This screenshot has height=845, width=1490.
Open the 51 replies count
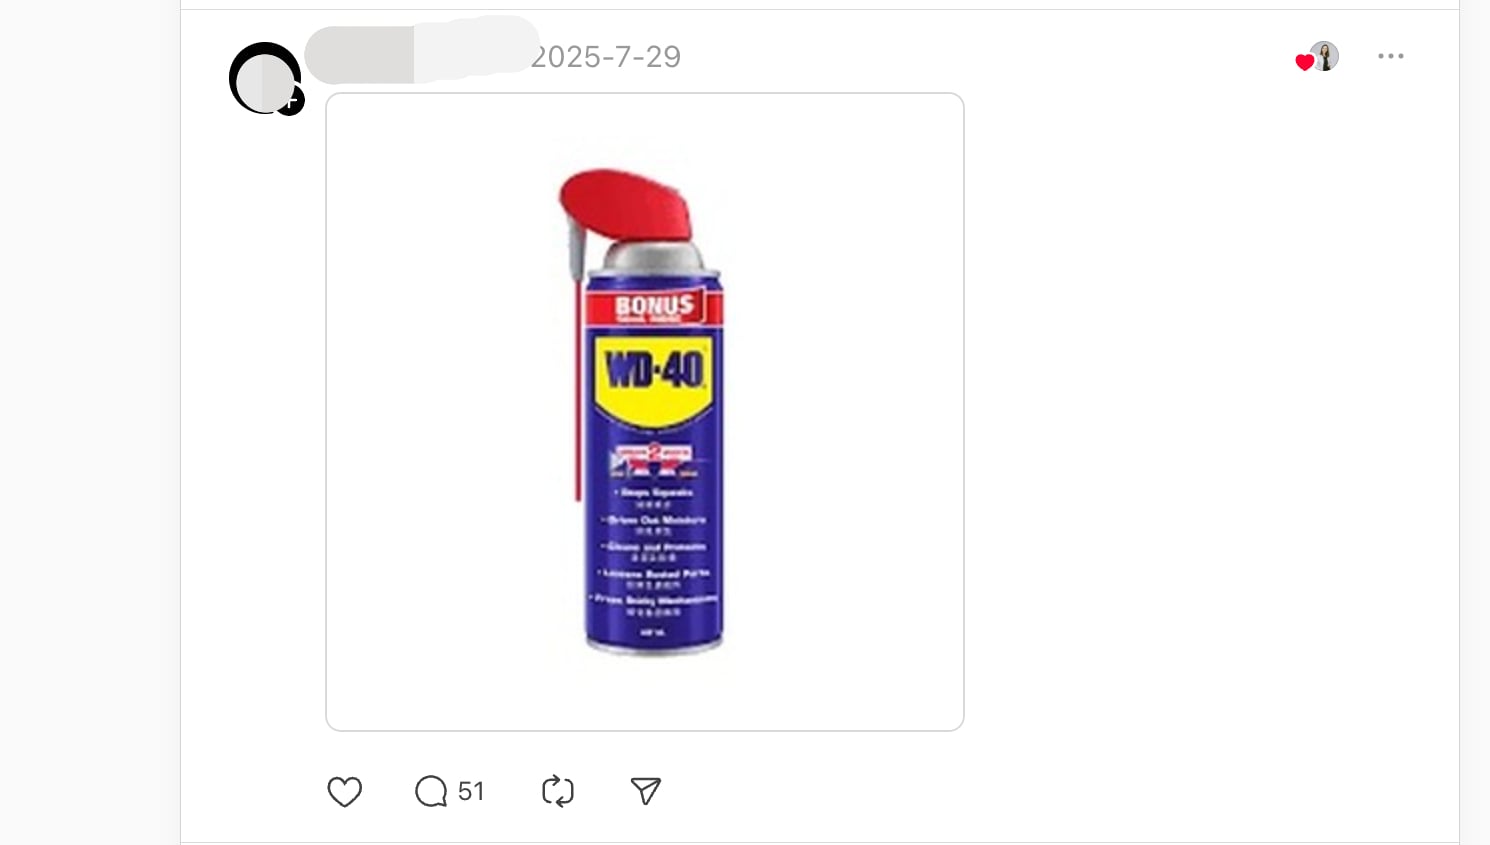click(471, 792)
